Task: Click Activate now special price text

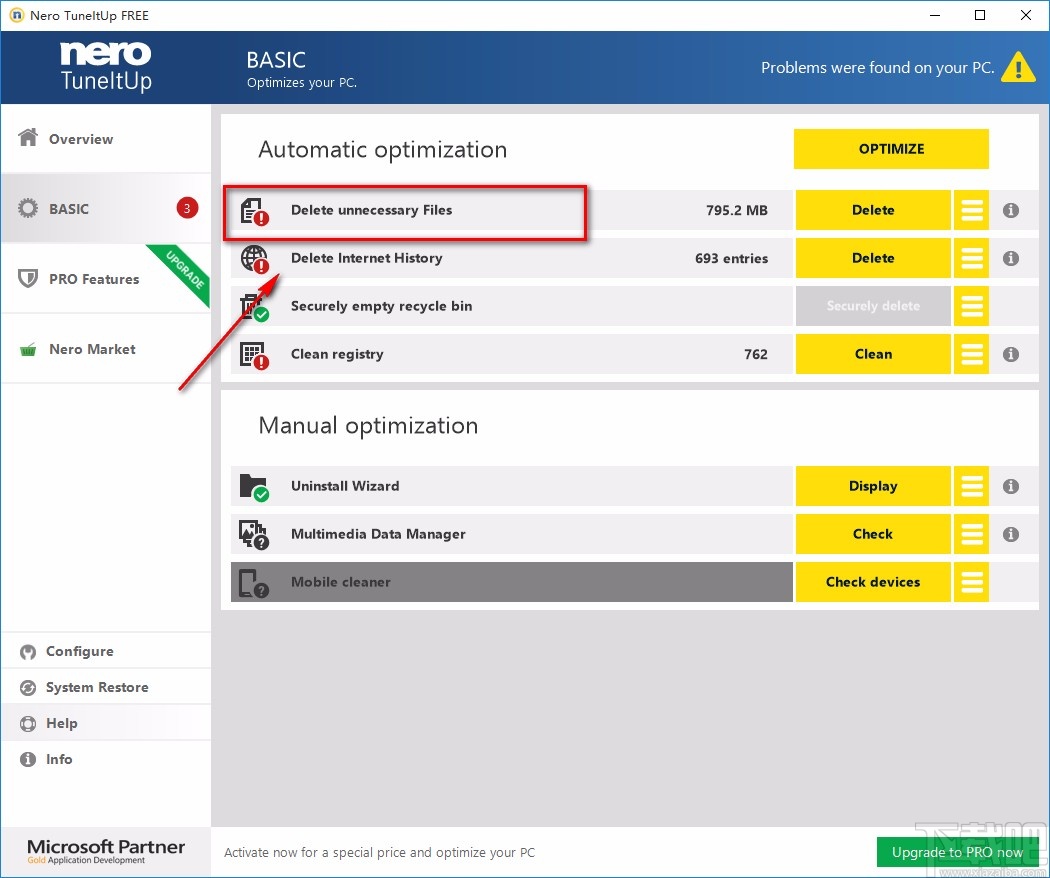Action: (380, 853)
